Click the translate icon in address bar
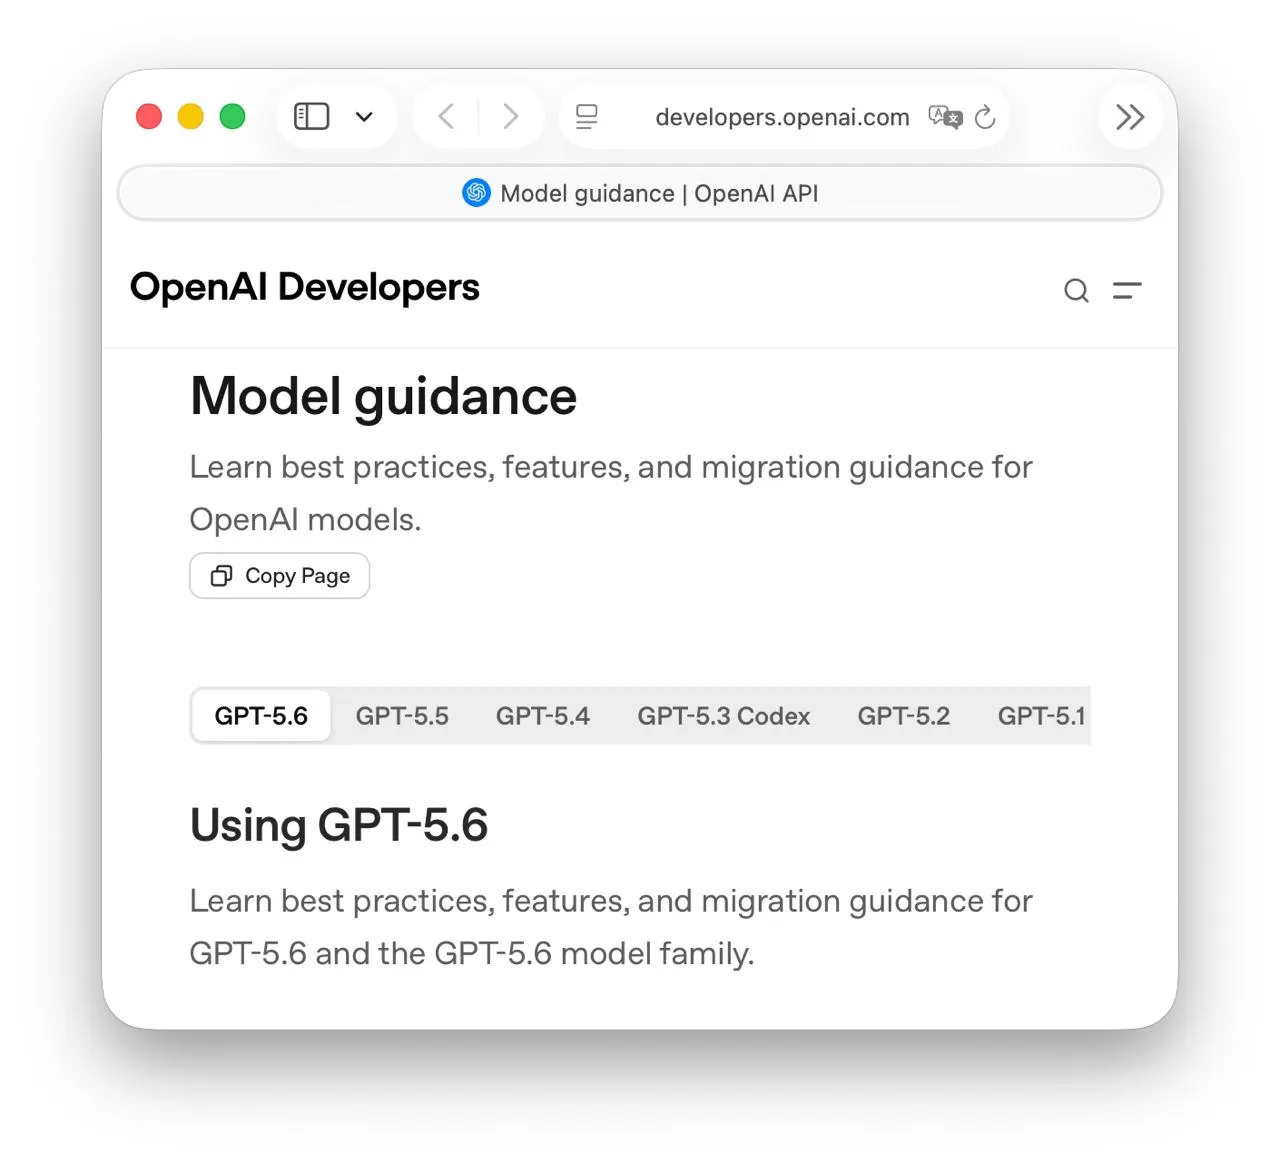Viewport: 1280px width, 1164px height. (x=945, y=117)
